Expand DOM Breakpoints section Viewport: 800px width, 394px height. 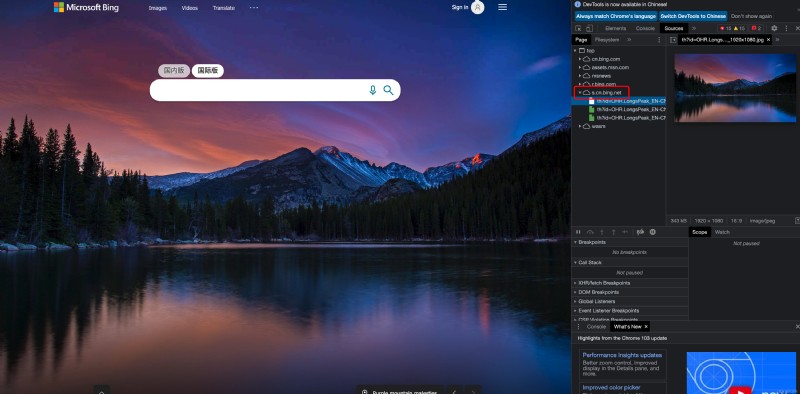point(630,292)
